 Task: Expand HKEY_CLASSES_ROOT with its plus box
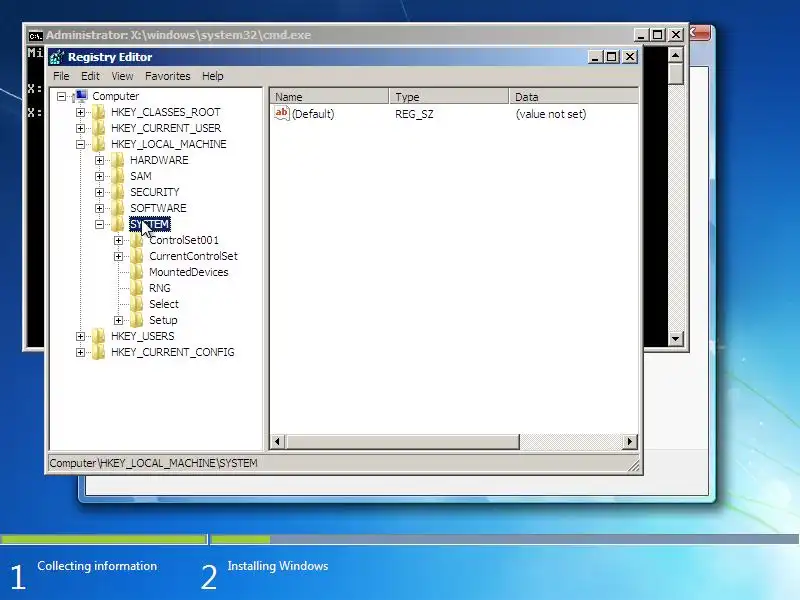pos(80,112)
